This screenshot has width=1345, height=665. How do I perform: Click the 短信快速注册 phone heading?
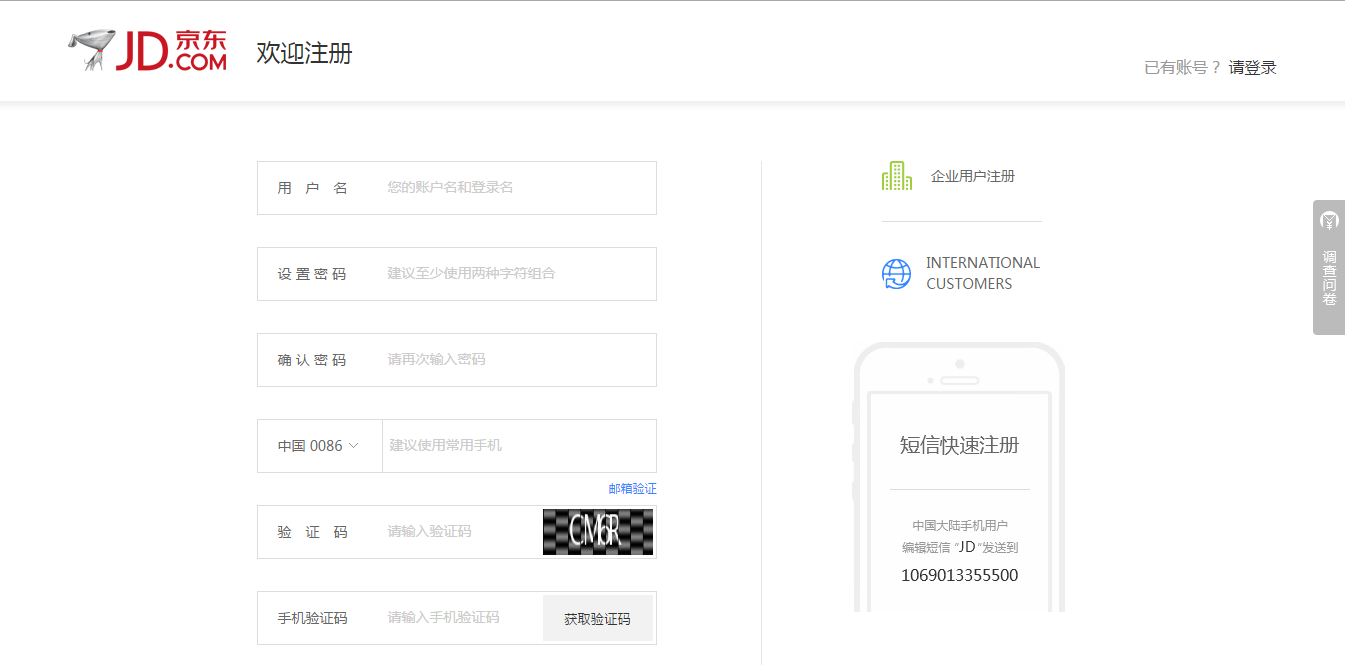tap(960, 446)
